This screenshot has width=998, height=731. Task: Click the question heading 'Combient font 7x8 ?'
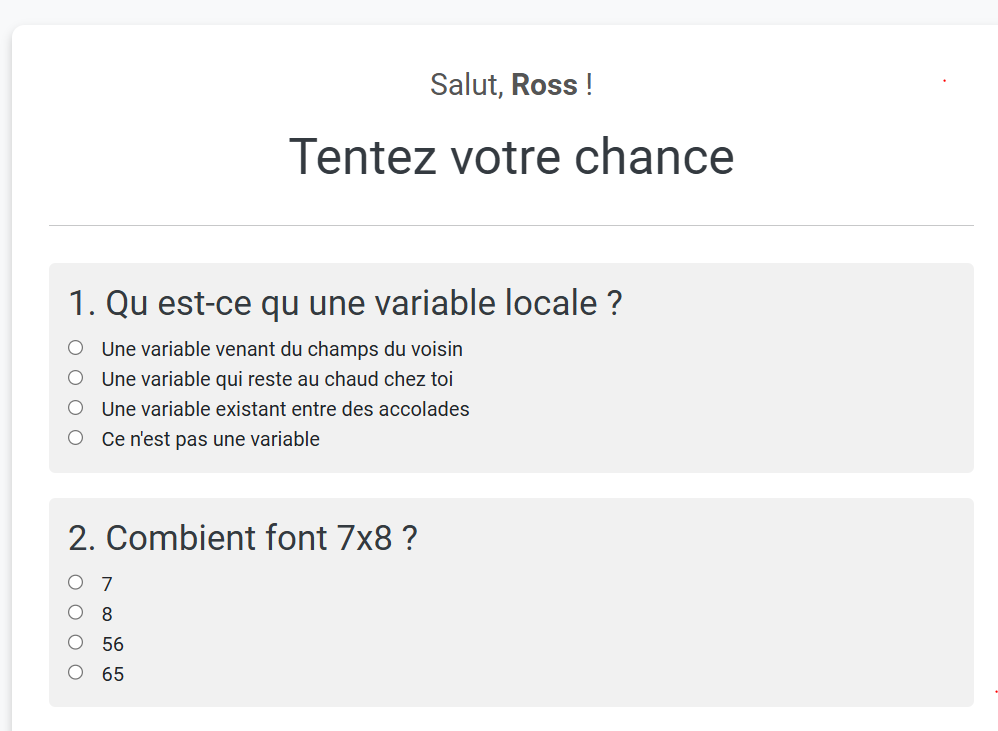click(x=262, y=538)
